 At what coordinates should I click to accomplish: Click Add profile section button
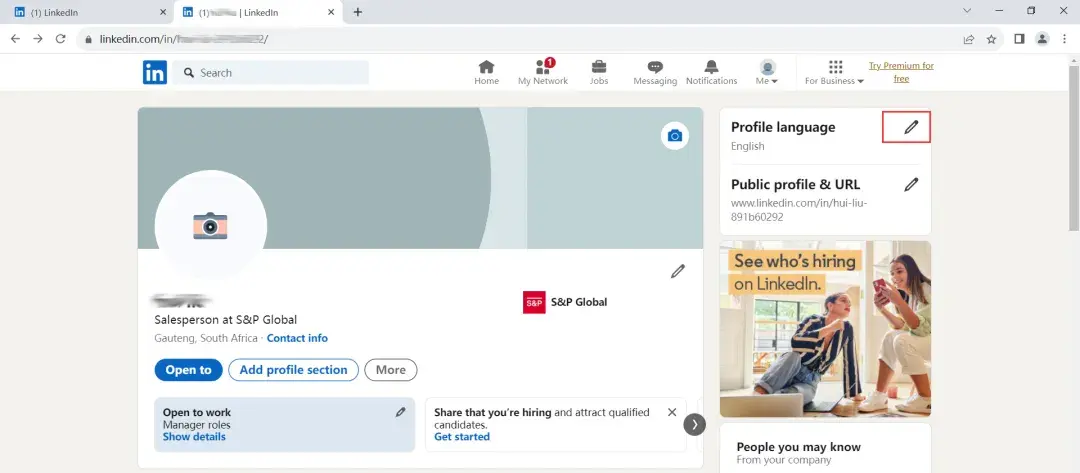[293, 370]
